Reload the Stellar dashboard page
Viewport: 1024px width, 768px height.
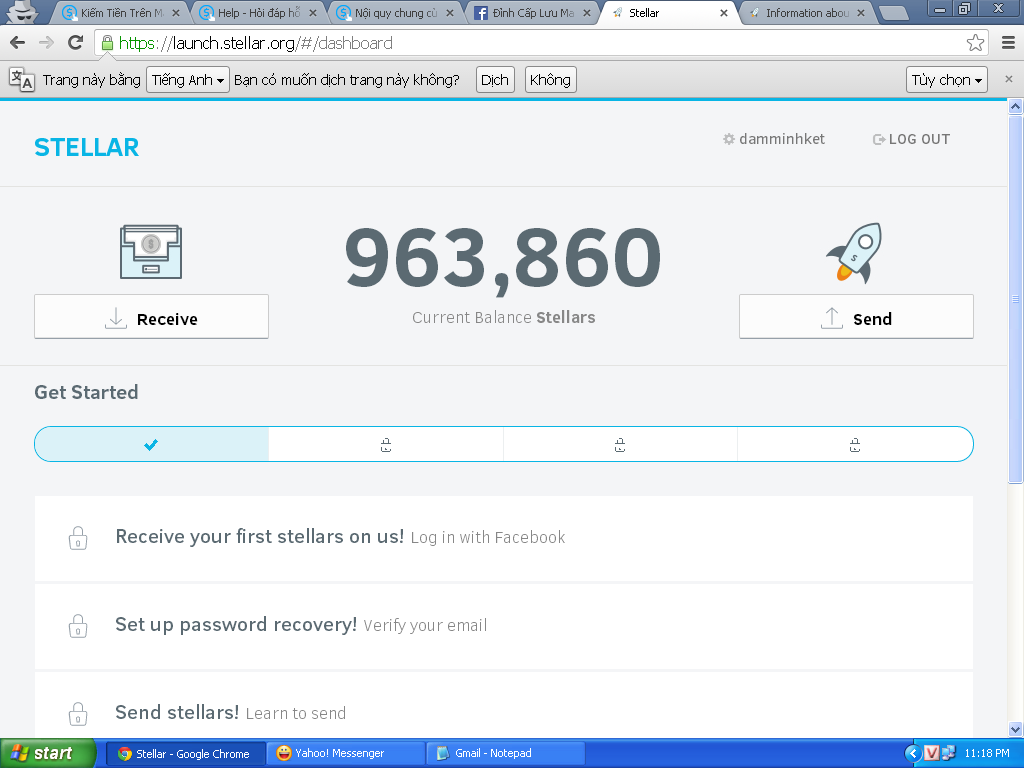tap(76, 43)
